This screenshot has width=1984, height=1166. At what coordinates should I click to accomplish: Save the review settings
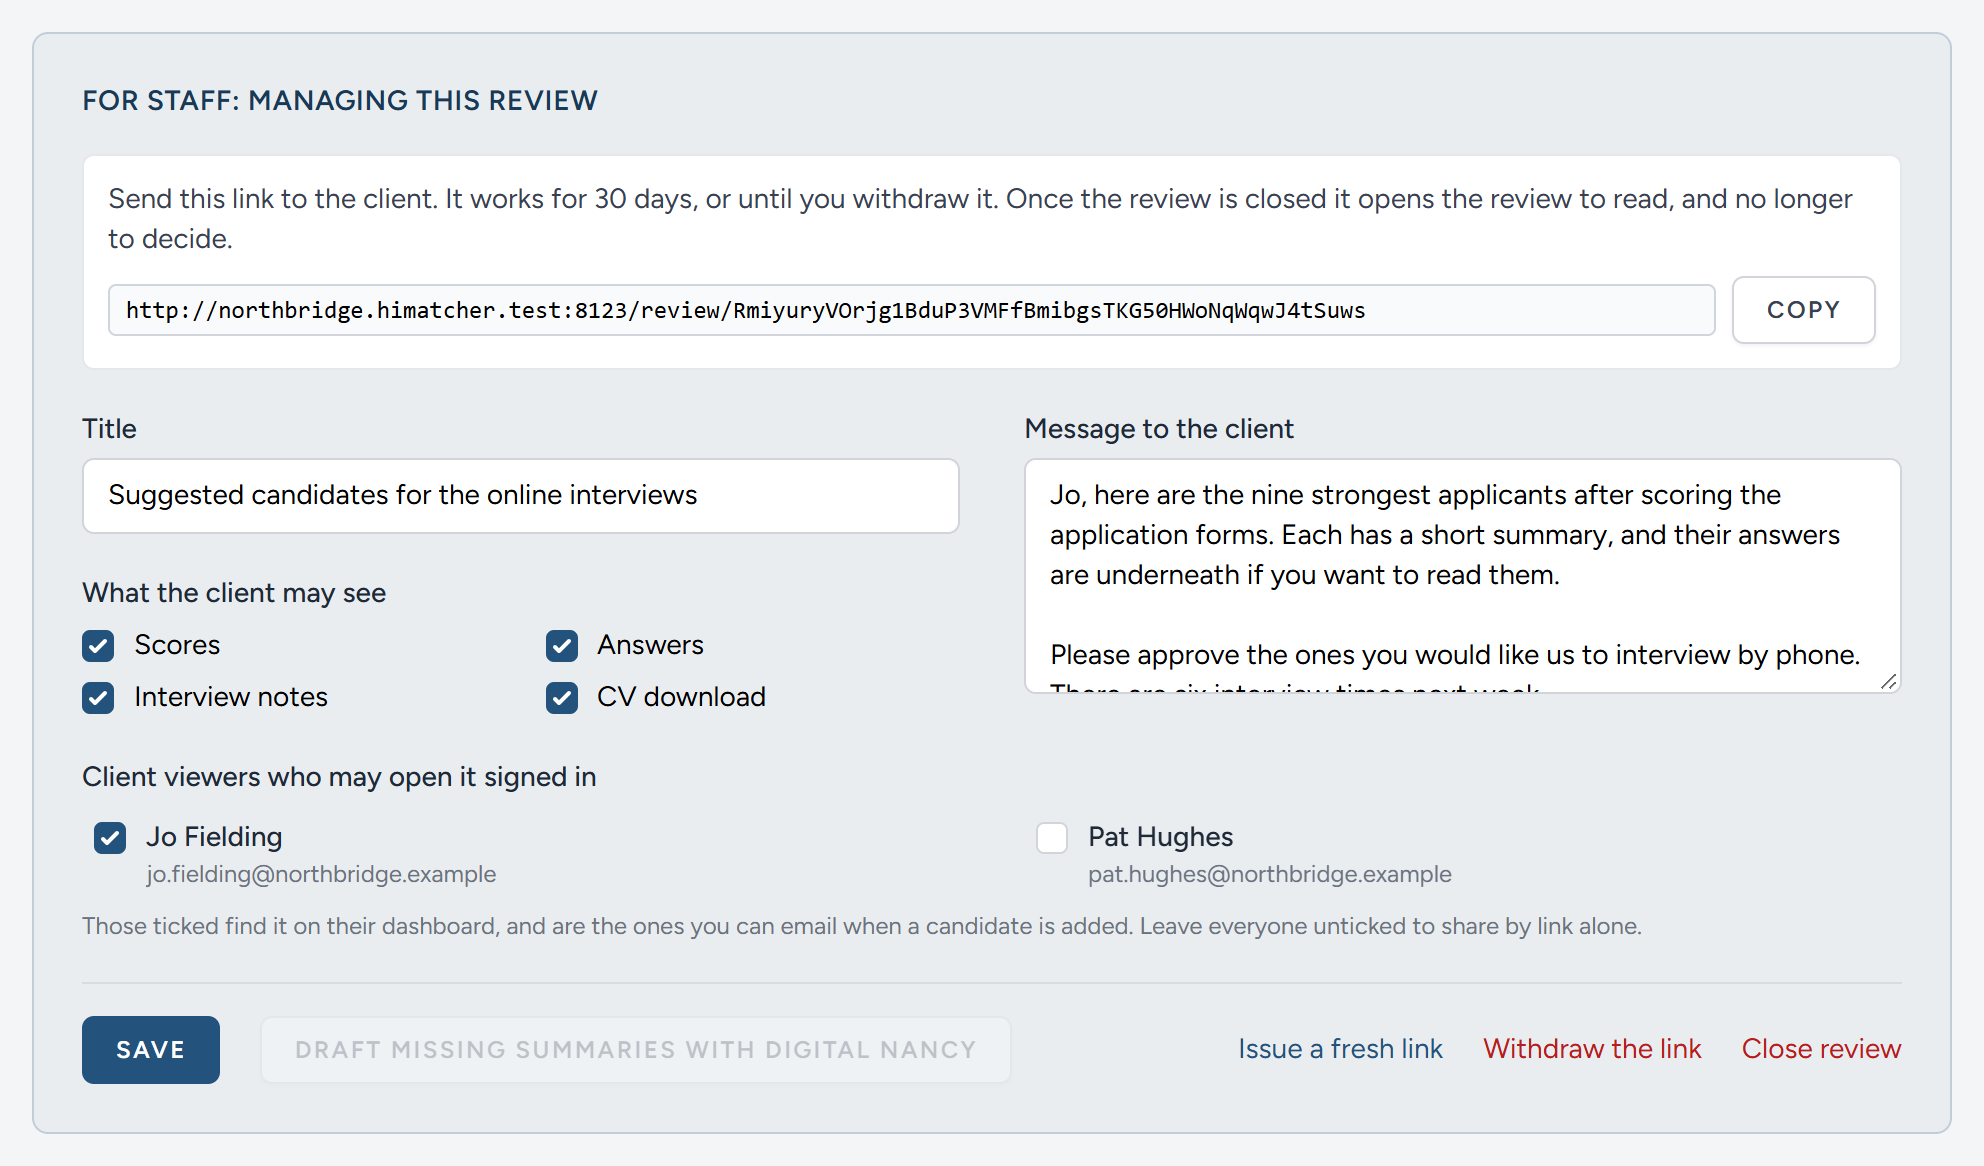(151, 1050)
